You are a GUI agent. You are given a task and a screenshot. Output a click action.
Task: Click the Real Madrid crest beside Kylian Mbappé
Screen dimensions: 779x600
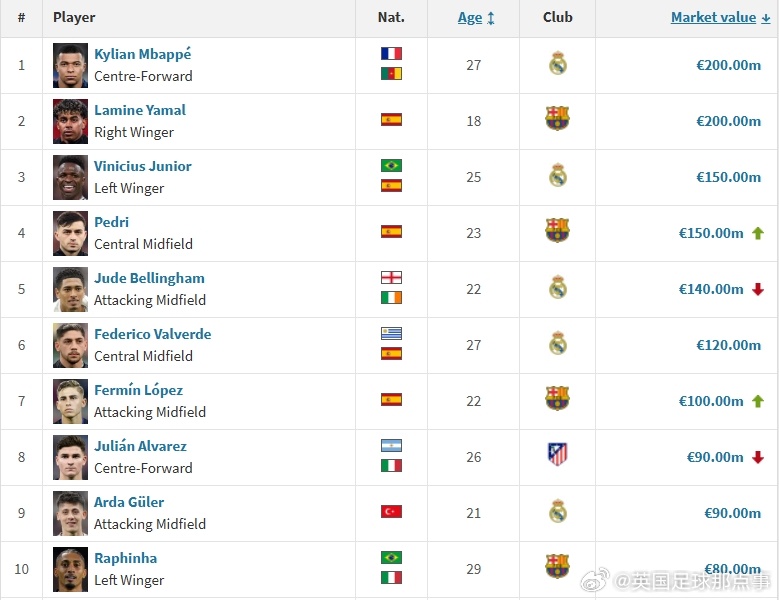557,65
